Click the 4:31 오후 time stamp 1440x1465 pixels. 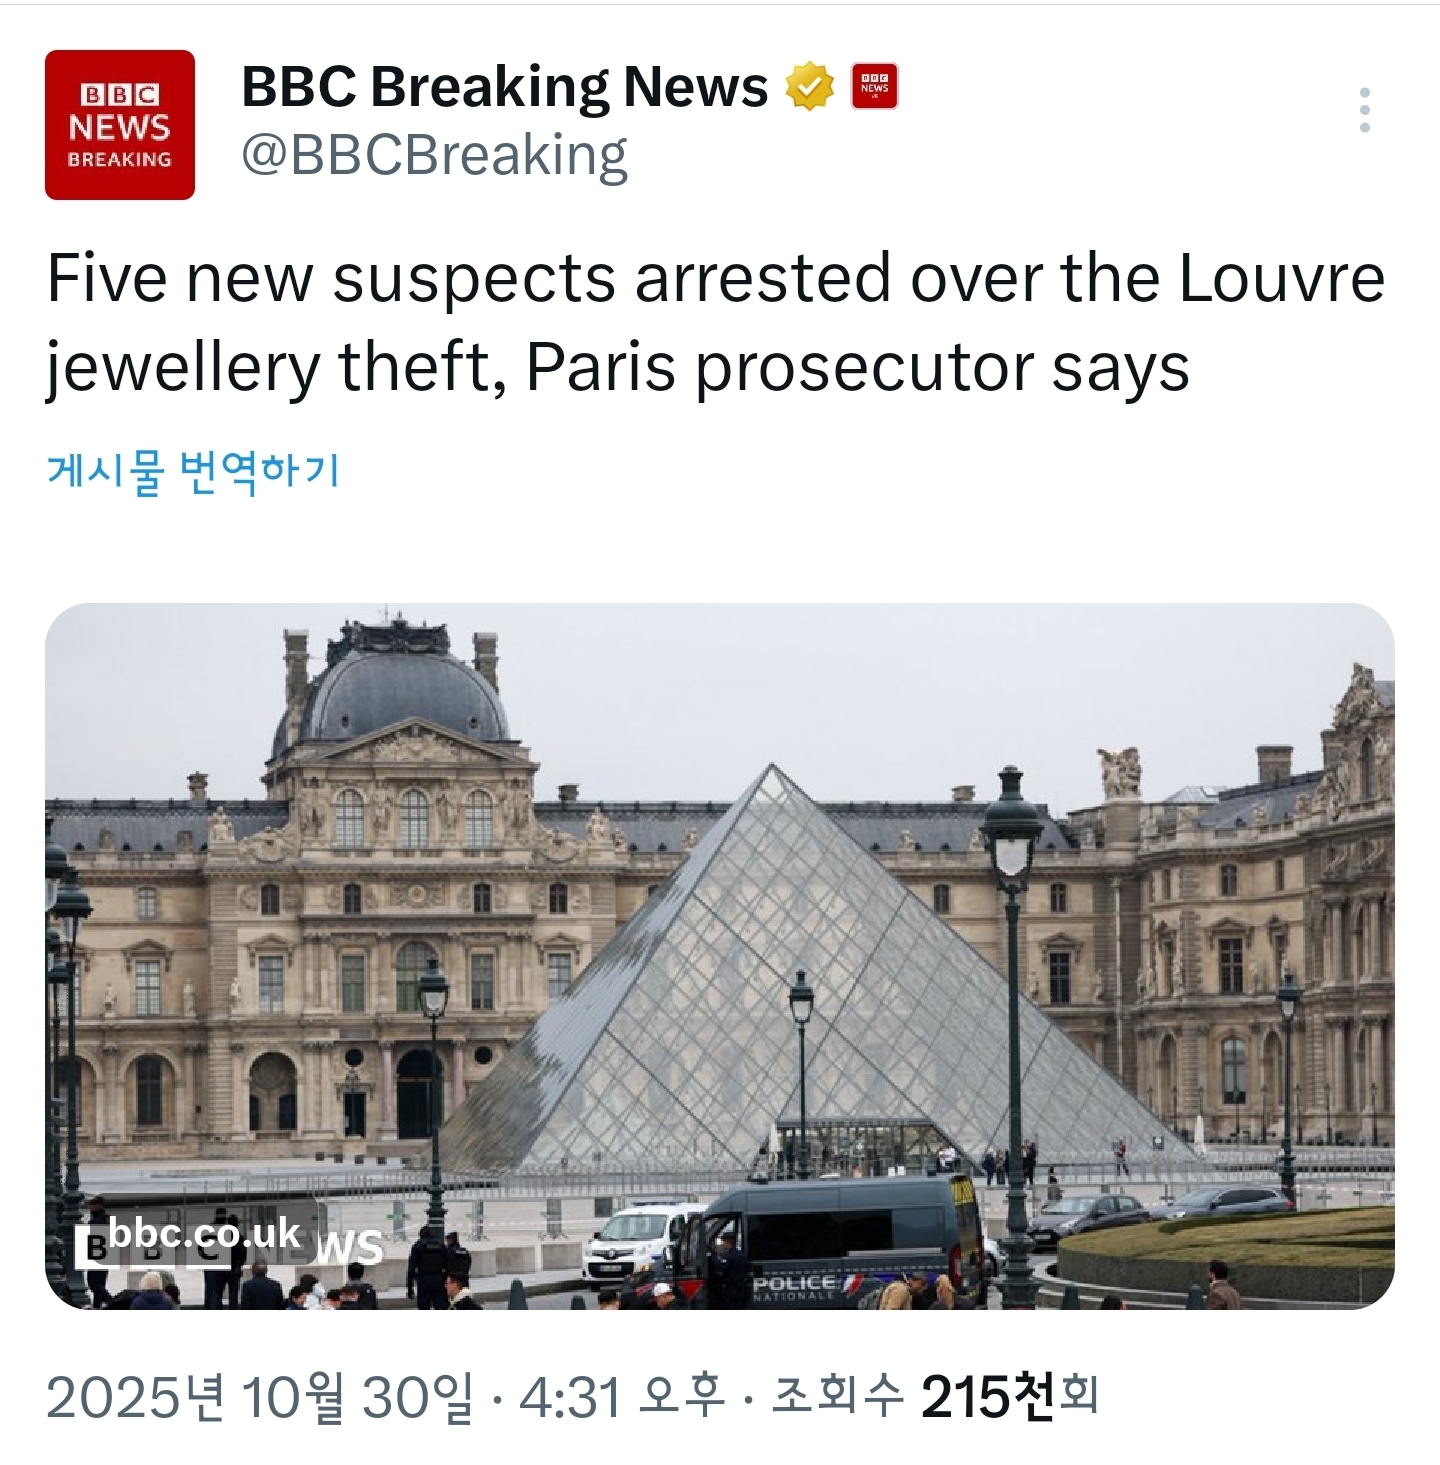(x=621, y=1397)
